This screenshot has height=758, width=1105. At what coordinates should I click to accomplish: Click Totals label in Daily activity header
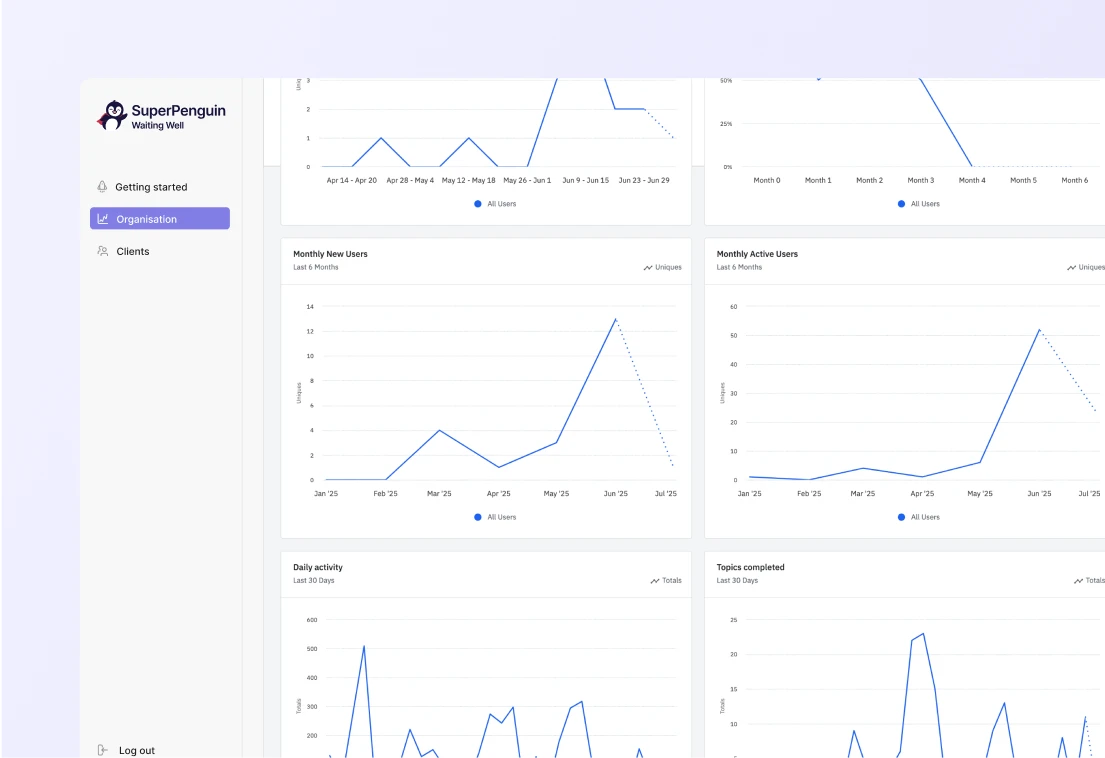point(672,580)
